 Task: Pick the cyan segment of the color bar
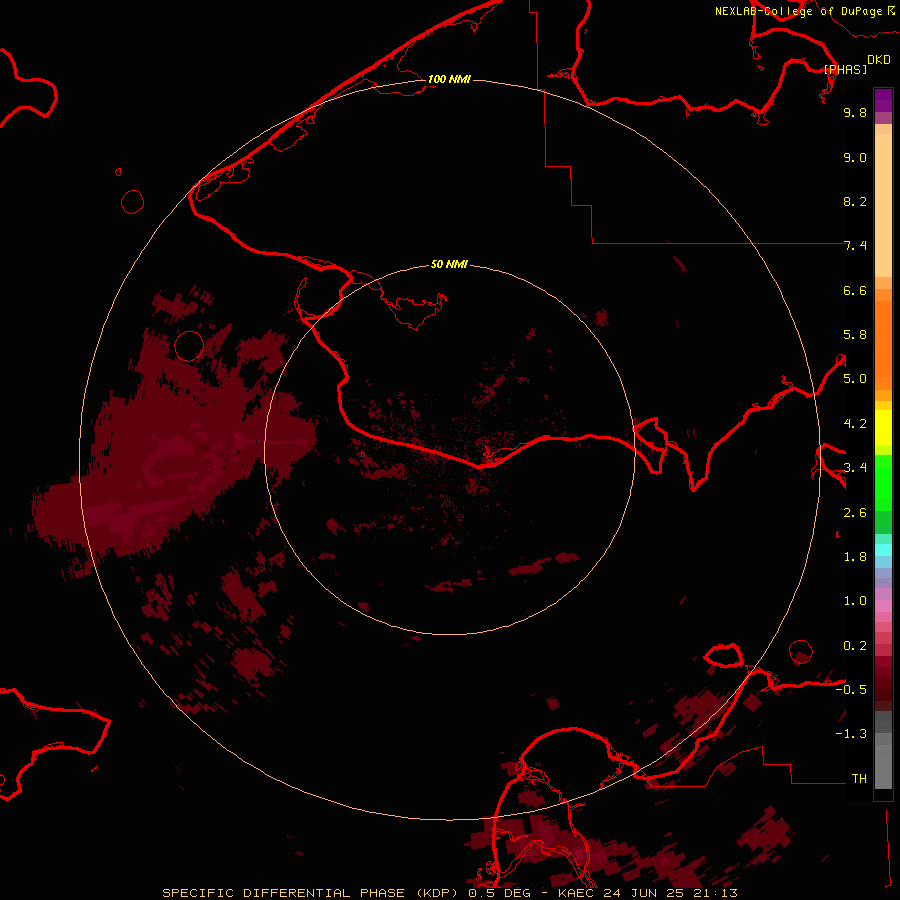pyautogui.click(x=883, y=550)
